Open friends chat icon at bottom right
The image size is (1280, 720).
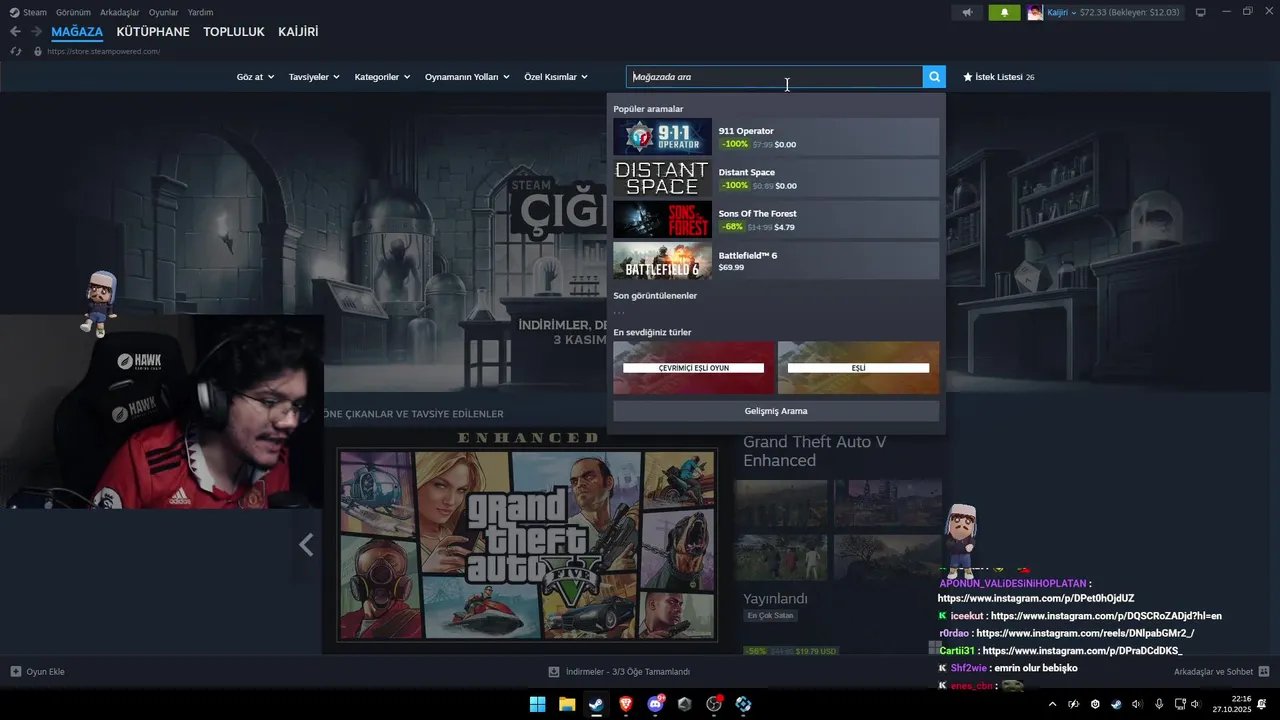pos(1264,672)
